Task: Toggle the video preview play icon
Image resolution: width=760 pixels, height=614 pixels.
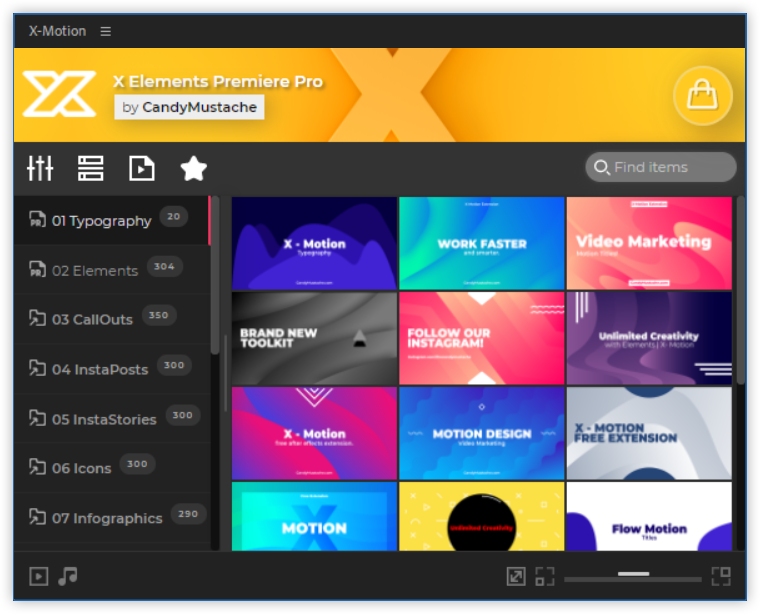Action: [39, 577]
